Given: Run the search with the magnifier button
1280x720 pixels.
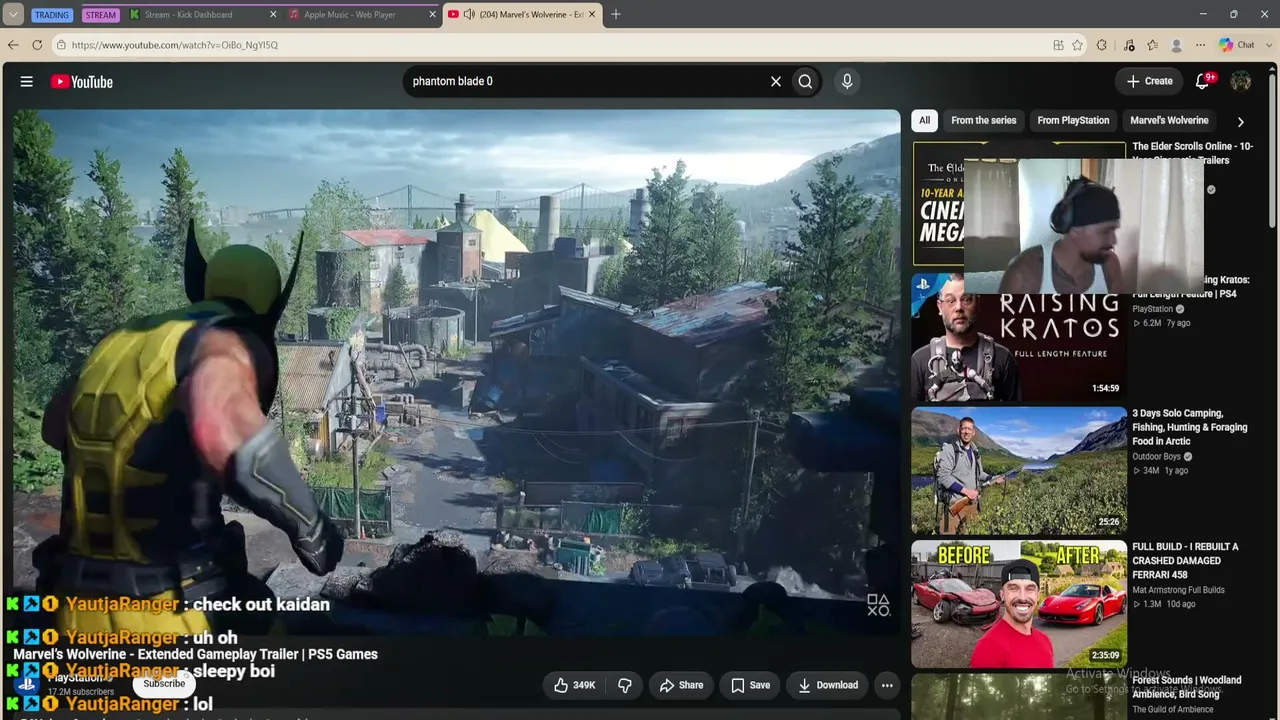Looking at the screenshot, I should (805, 82).
